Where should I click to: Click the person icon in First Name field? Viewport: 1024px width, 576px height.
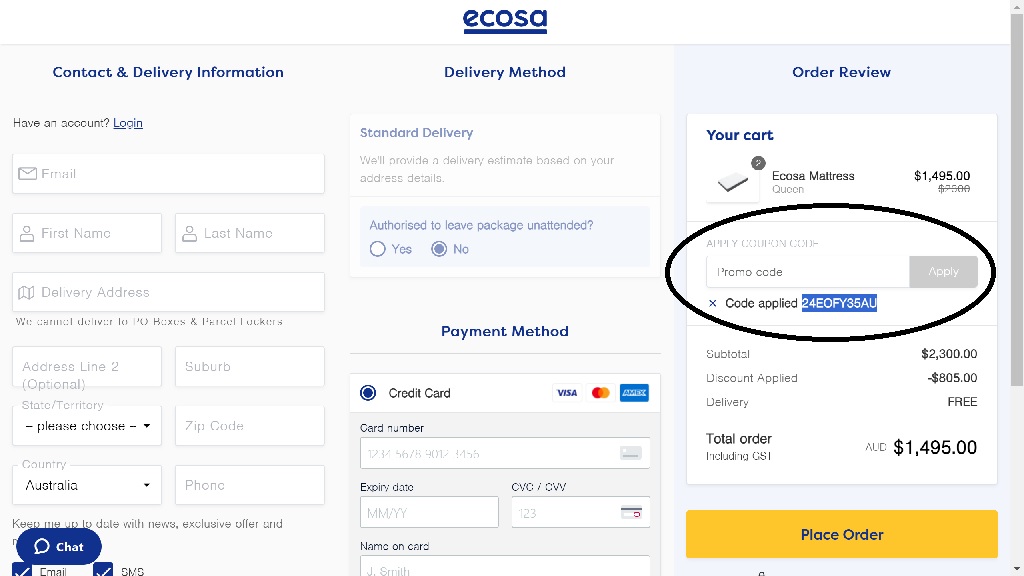coord(27,233)
